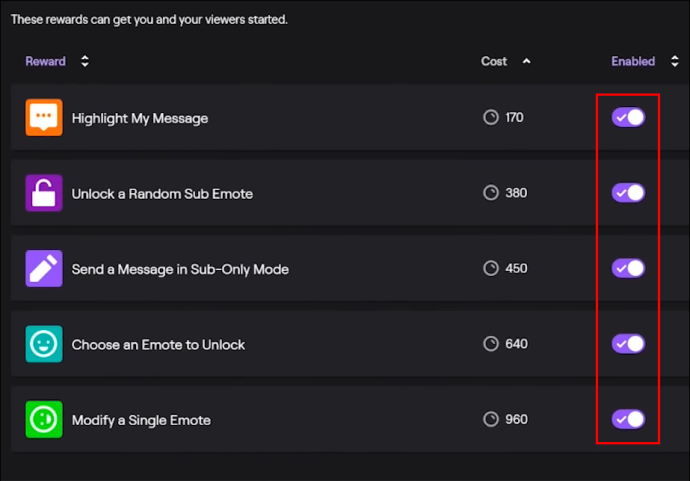Switch off Modify a Single Emote toggle
The height and width of the screenshot is (481, 690).
tap(628, 419)
